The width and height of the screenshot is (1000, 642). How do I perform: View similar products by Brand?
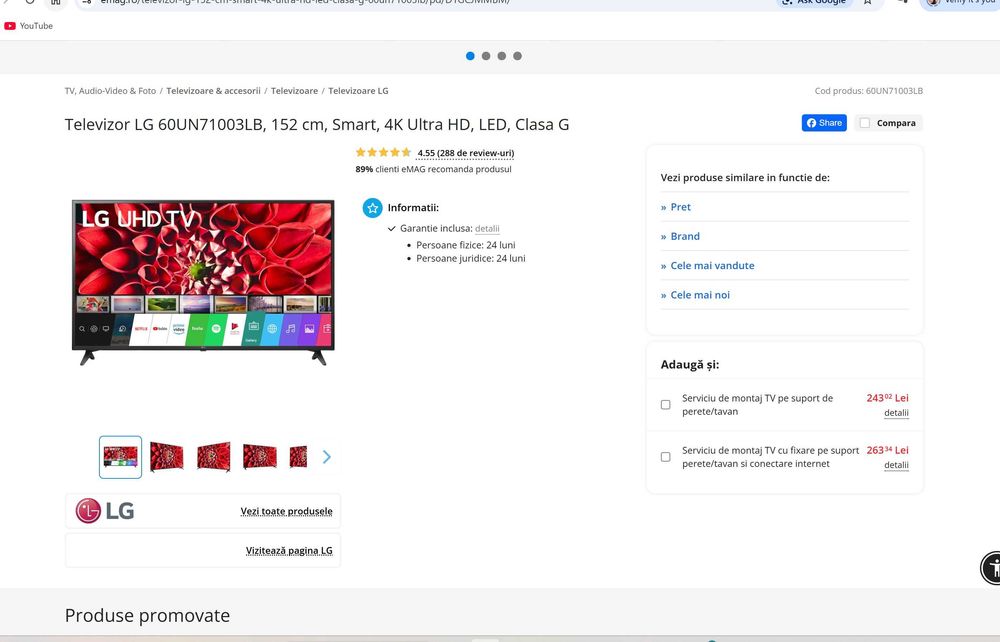685,237
